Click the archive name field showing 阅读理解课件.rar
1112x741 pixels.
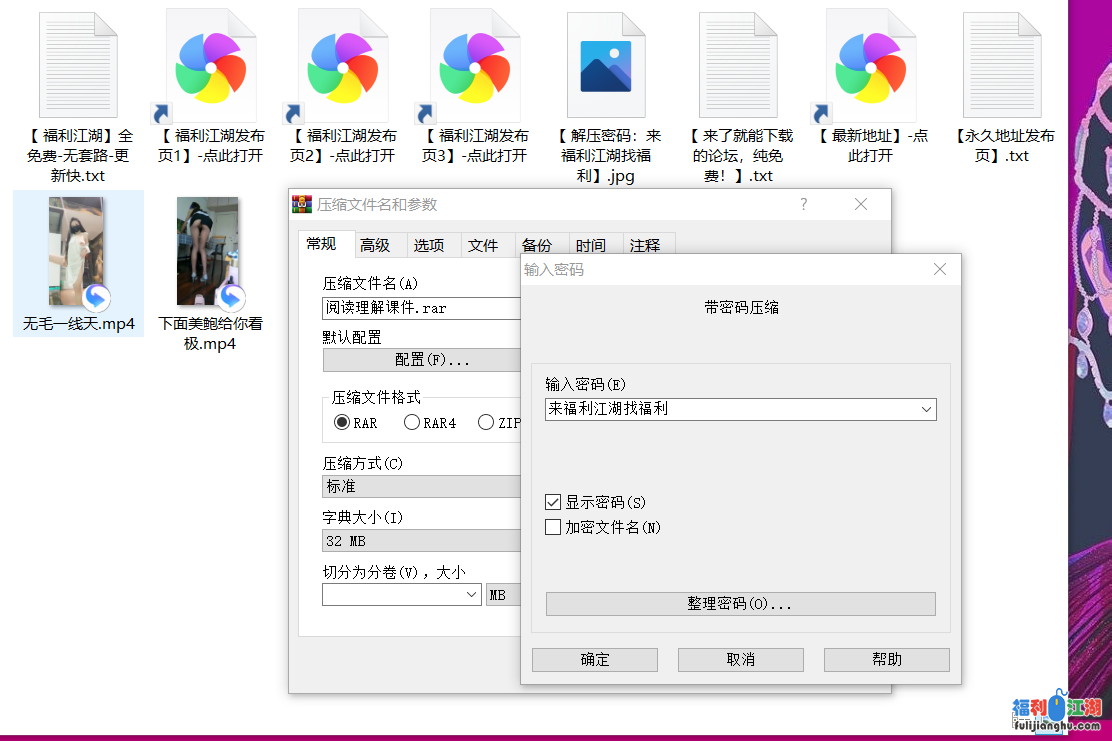click(x=421, y=308)
